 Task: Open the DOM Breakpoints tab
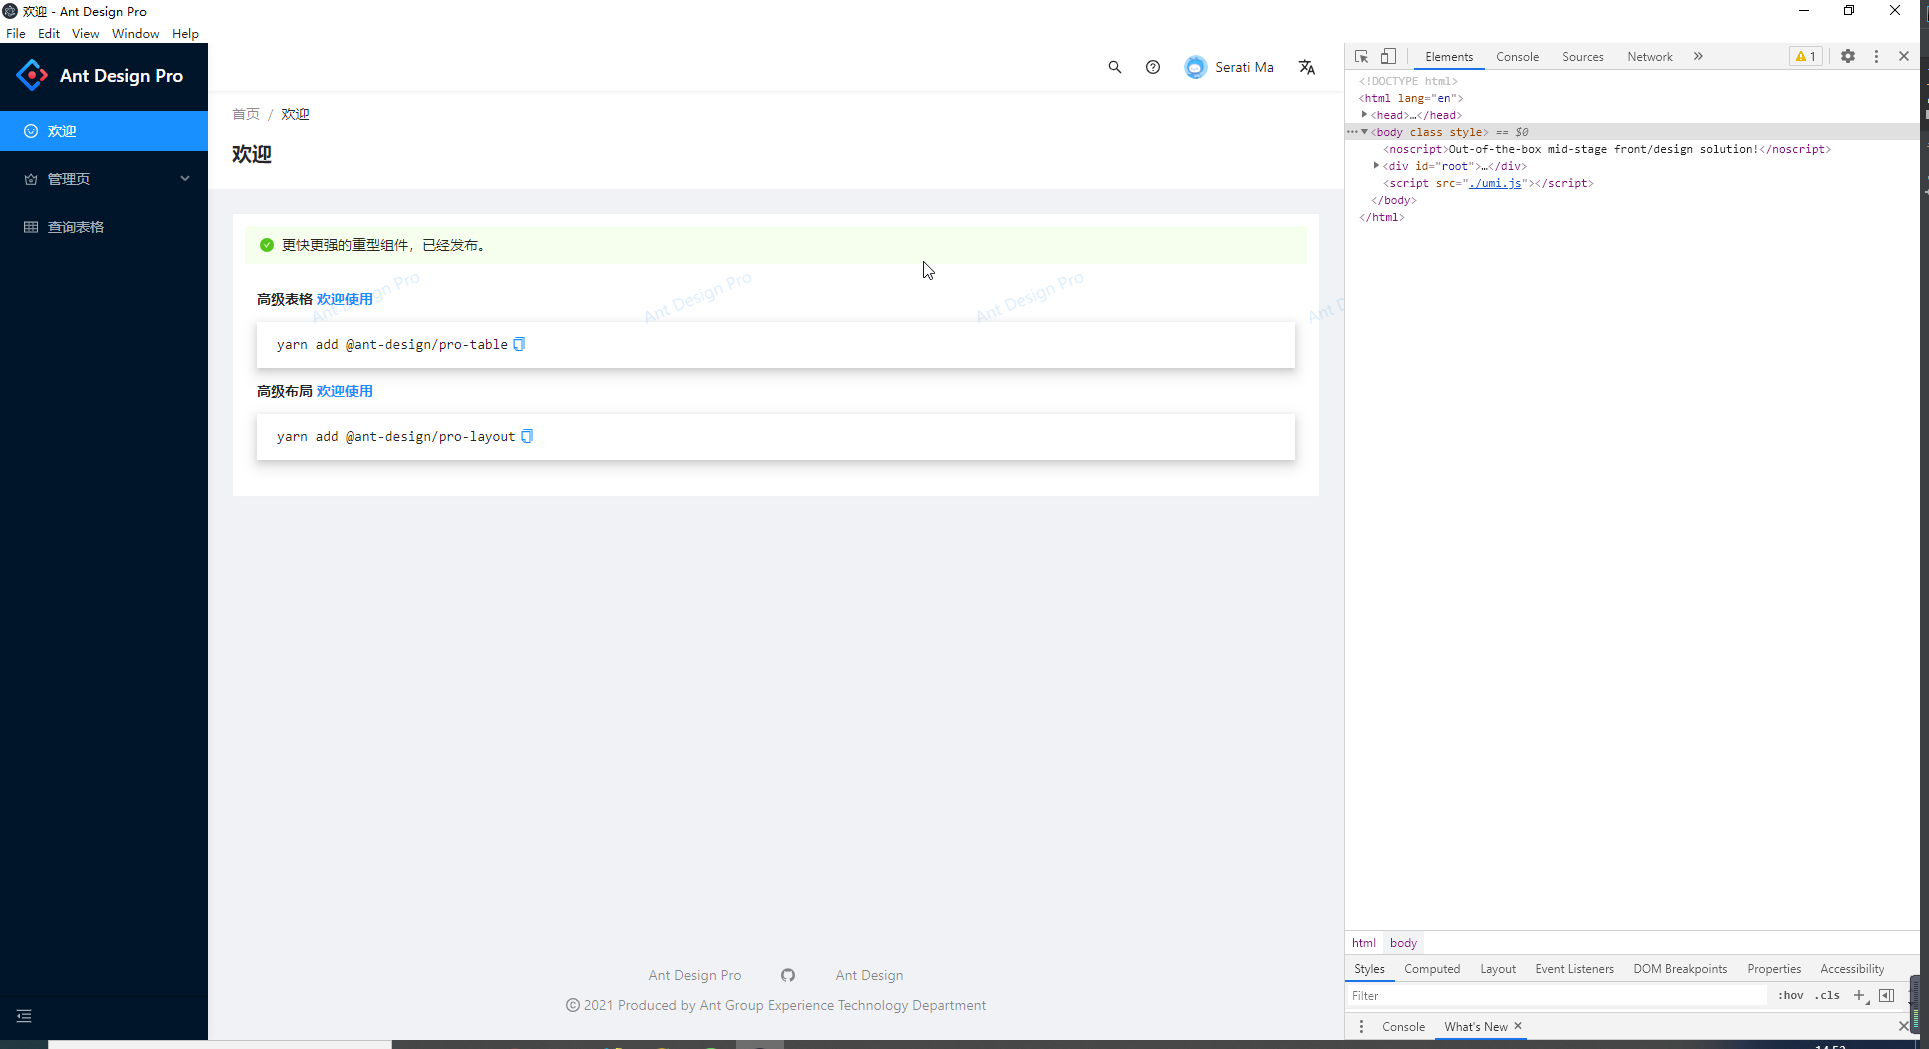(x=1680, y=969)
